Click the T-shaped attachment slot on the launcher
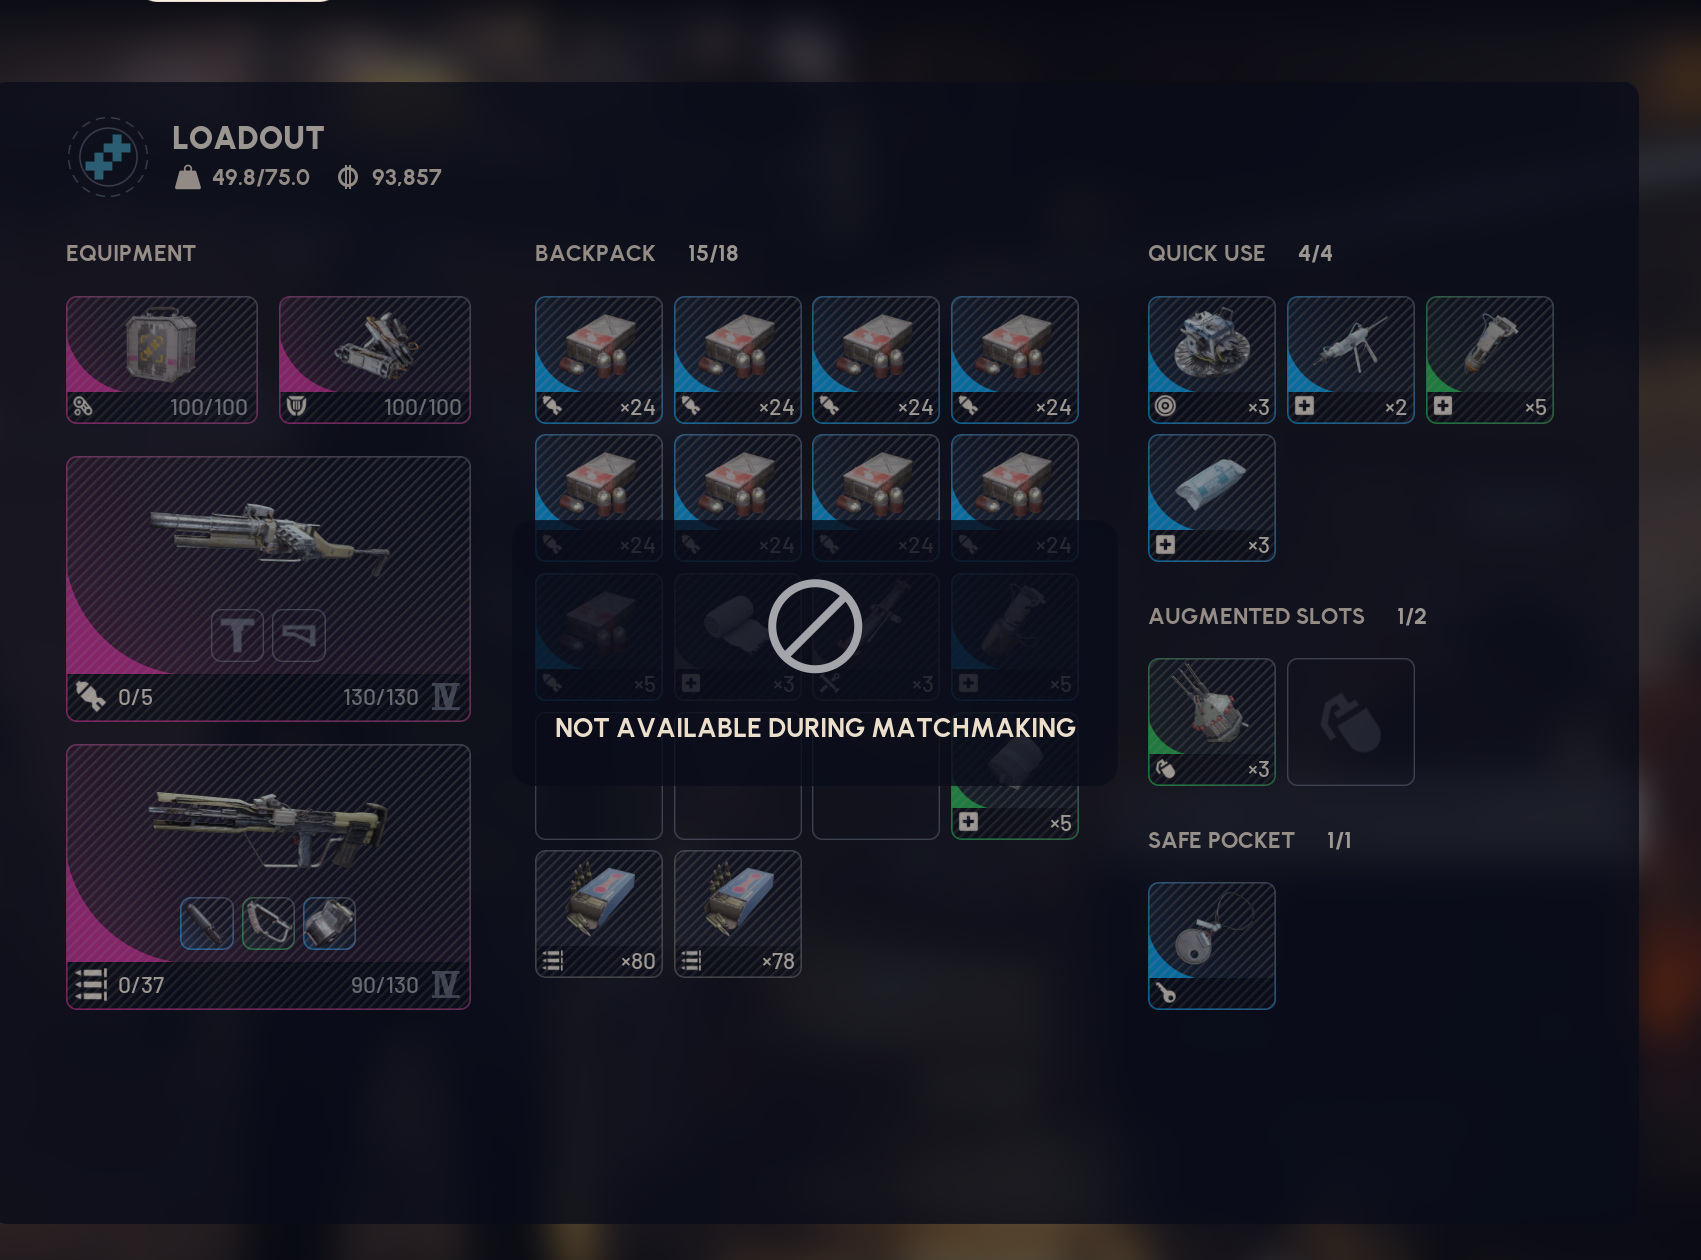Viewport: 1701px width, 1260px height. point(237,635)
